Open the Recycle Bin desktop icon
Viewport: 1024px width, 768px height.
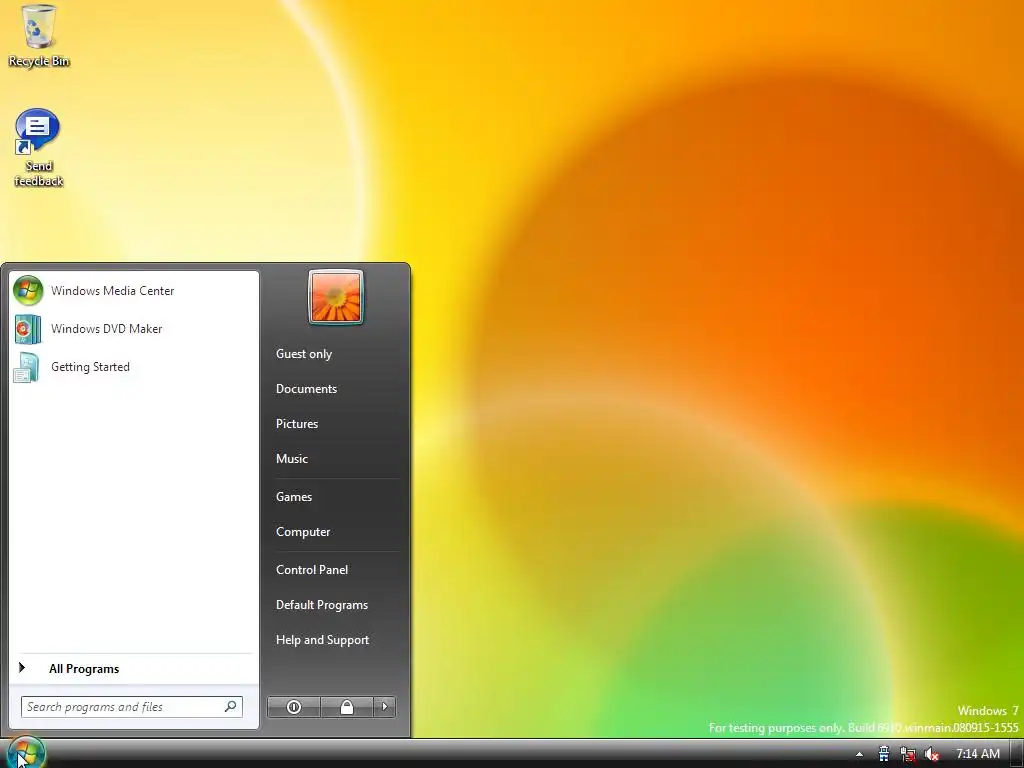[x=39, y=36]
